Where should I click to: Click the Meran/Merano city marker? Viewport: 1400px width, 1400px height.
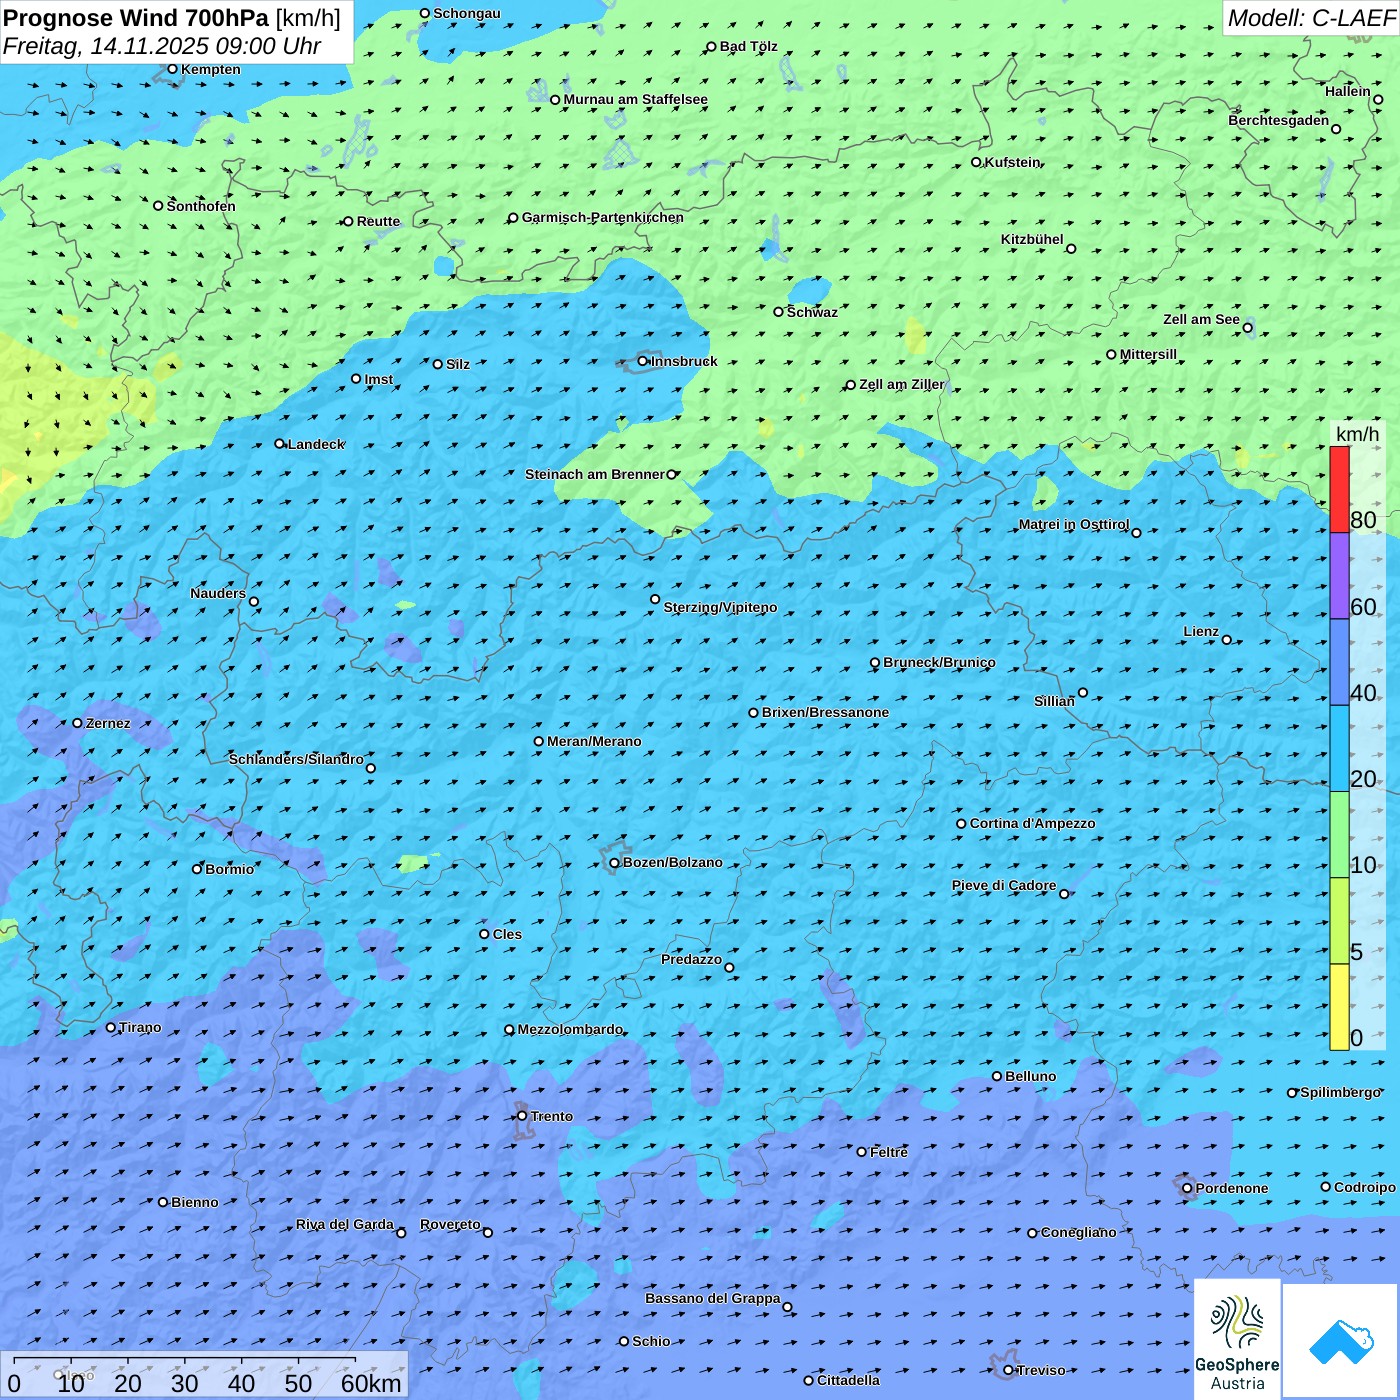pyautogui.click(x=538, y=741)
